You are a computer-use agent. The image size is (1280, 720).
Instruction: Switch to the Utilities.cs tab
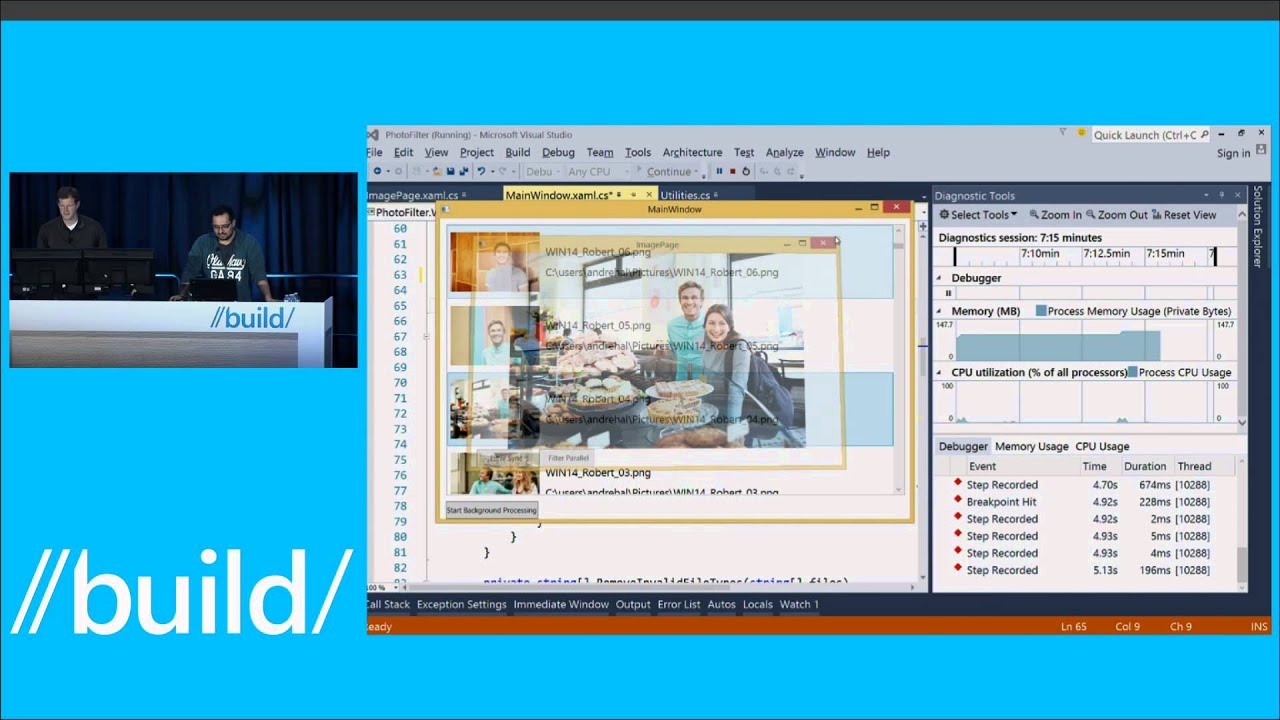pos(685,195)
